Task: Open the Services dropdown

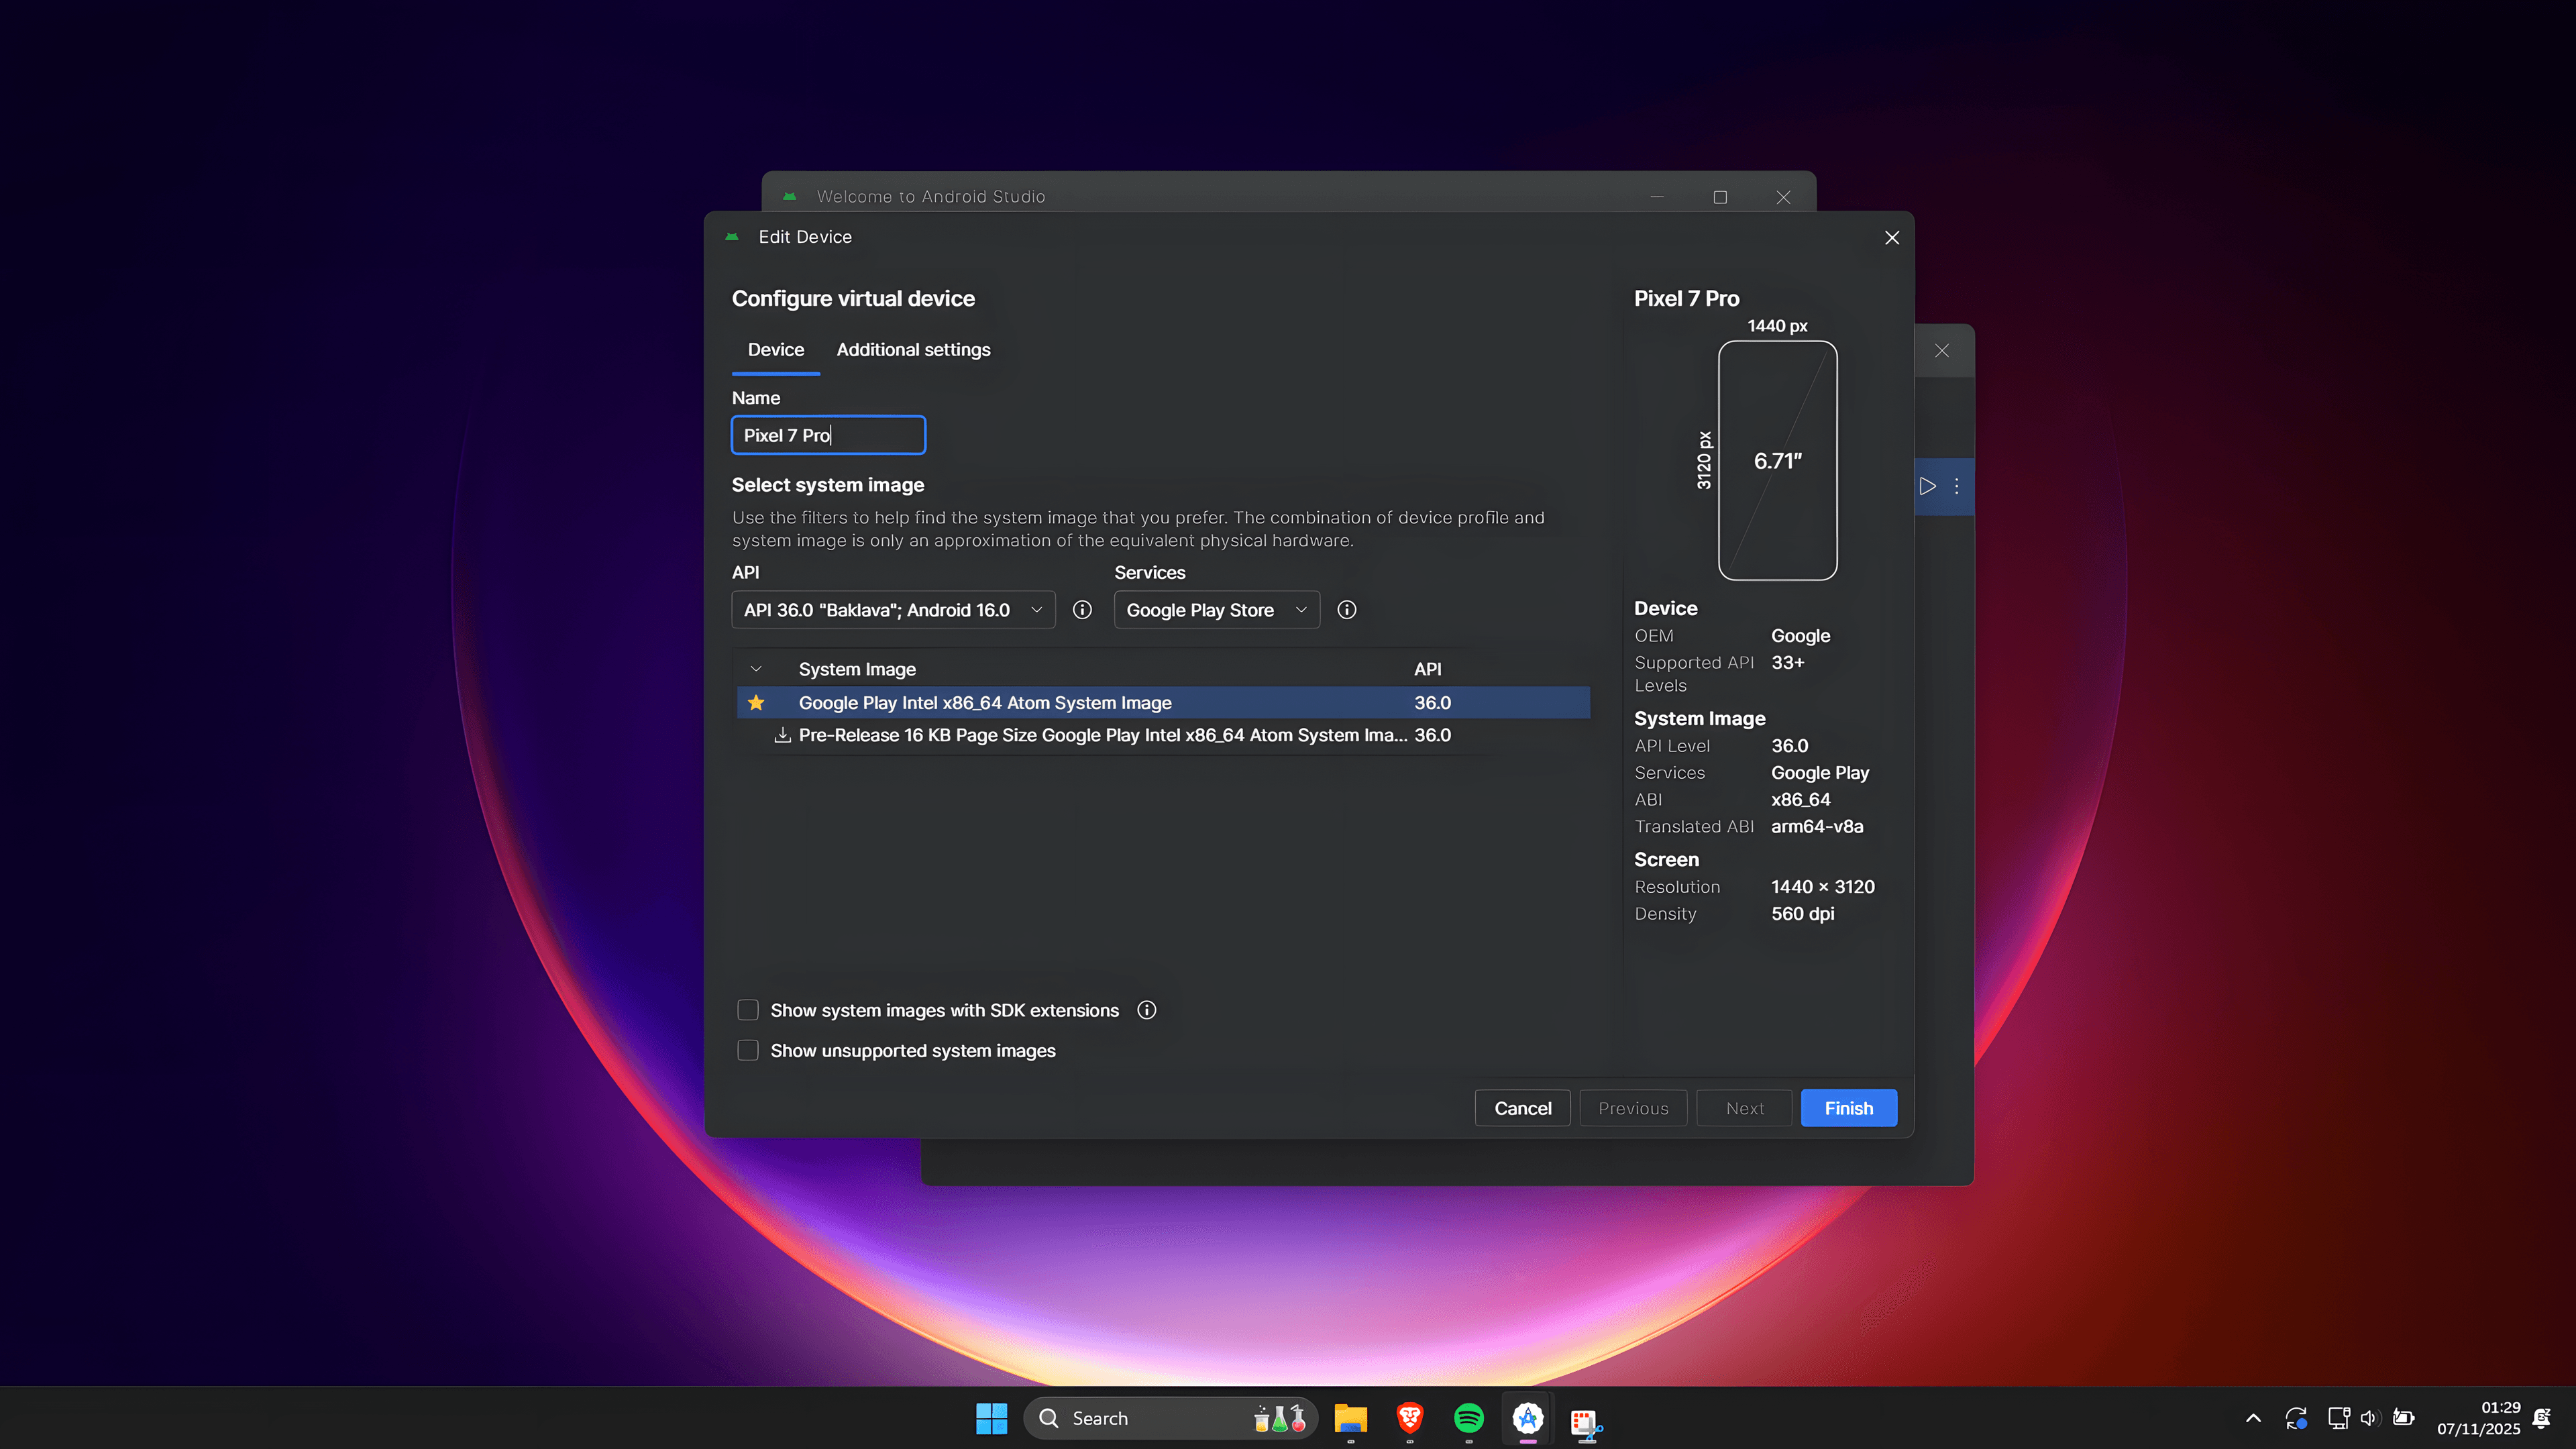Action: pos(1216,609)
